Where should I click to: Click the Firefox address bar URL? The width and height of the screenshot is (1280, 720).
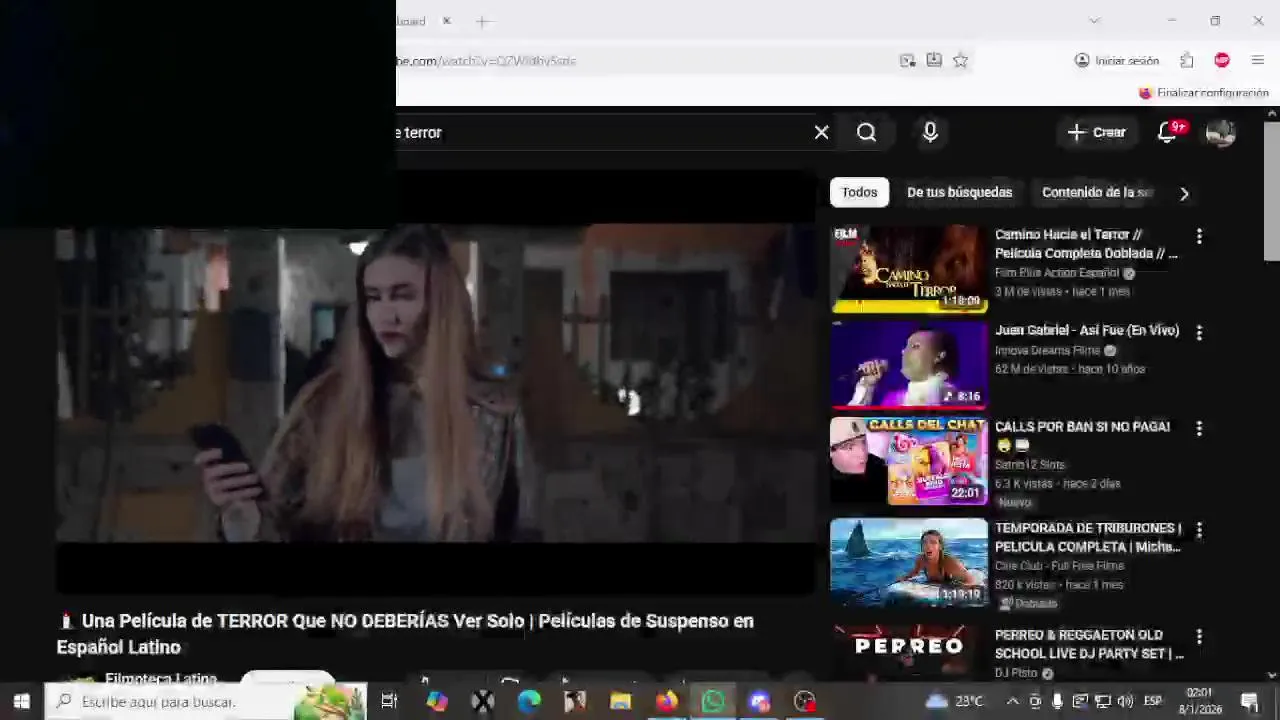486,61
